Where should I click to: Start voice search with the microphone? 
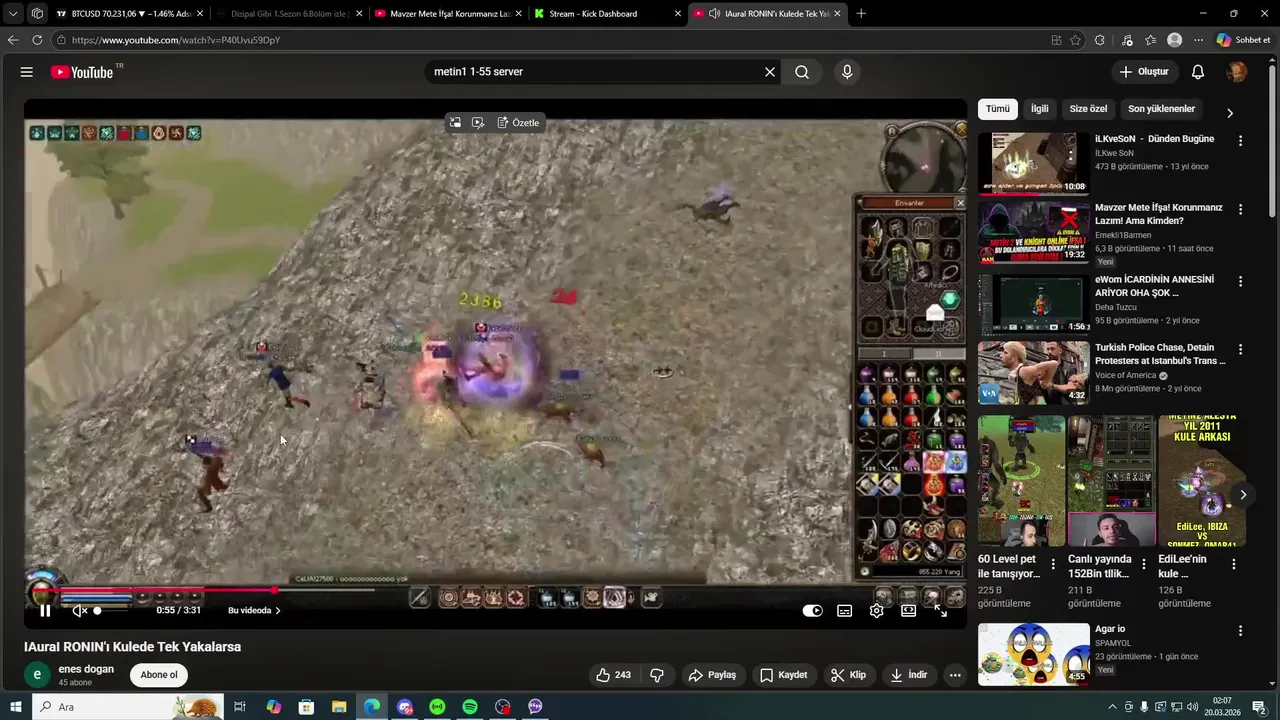pyautogui.click(x=847, y=72)
